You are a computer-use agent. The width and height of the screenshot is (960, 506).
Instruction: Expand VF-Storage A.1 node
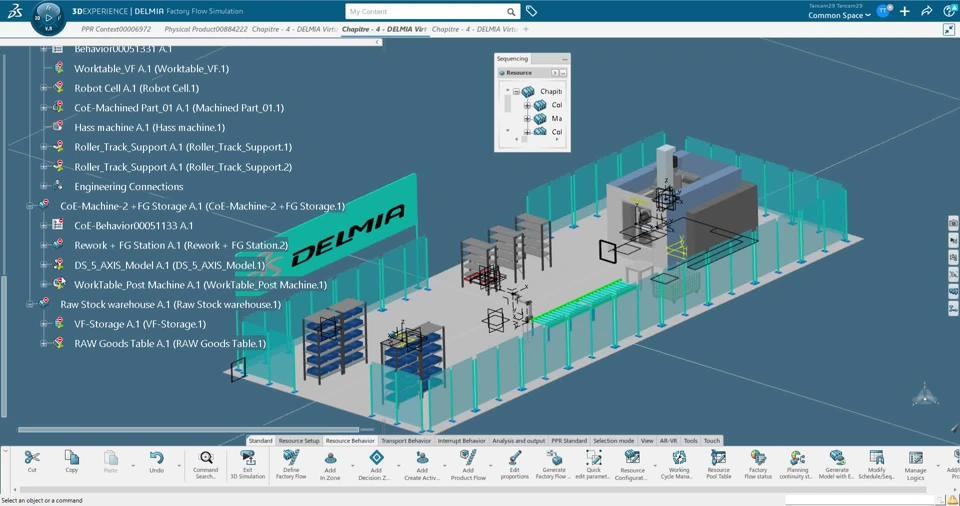pos(43,324)
